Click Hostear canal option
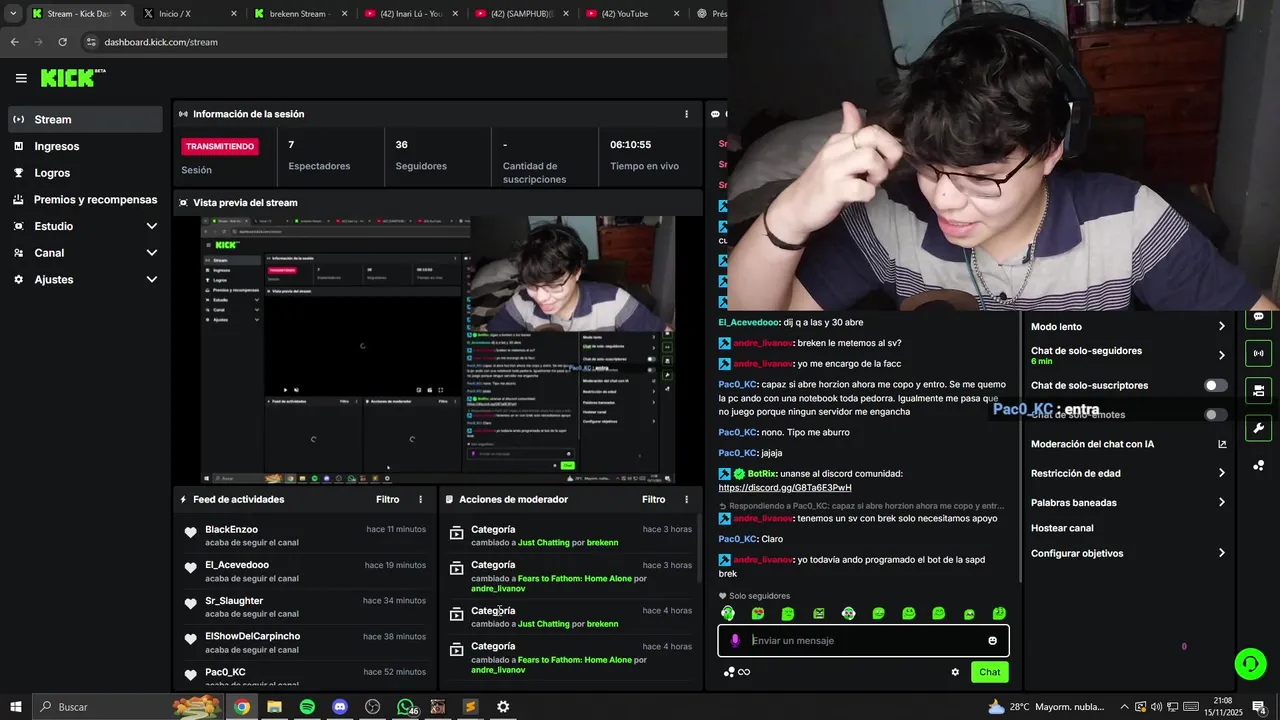This screenshot has height=720, width=1280. click(1062, 528)
